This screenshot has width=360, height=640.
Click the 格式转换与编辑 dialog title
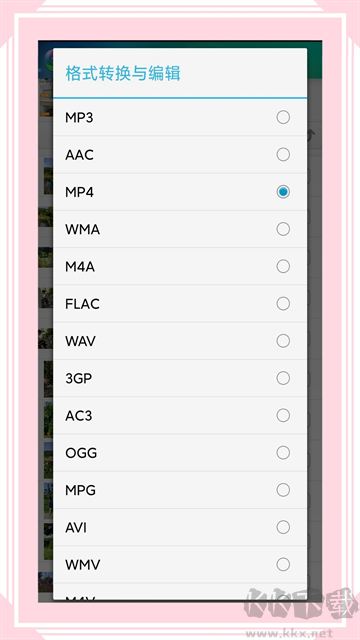(123, 73)
